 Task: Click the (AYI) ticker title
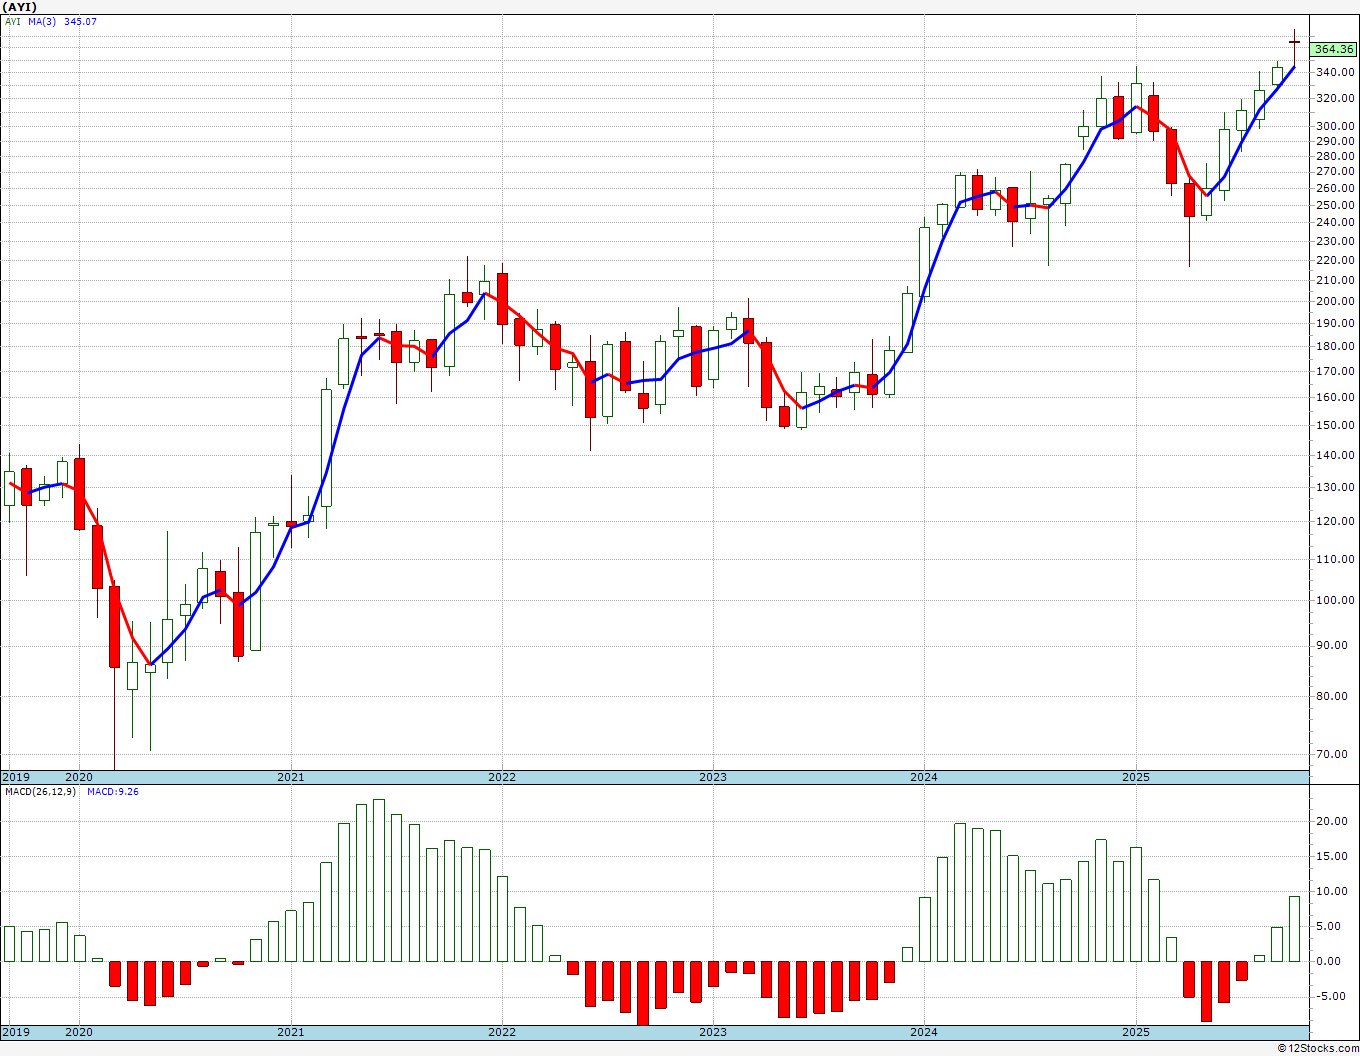[20, 7]
